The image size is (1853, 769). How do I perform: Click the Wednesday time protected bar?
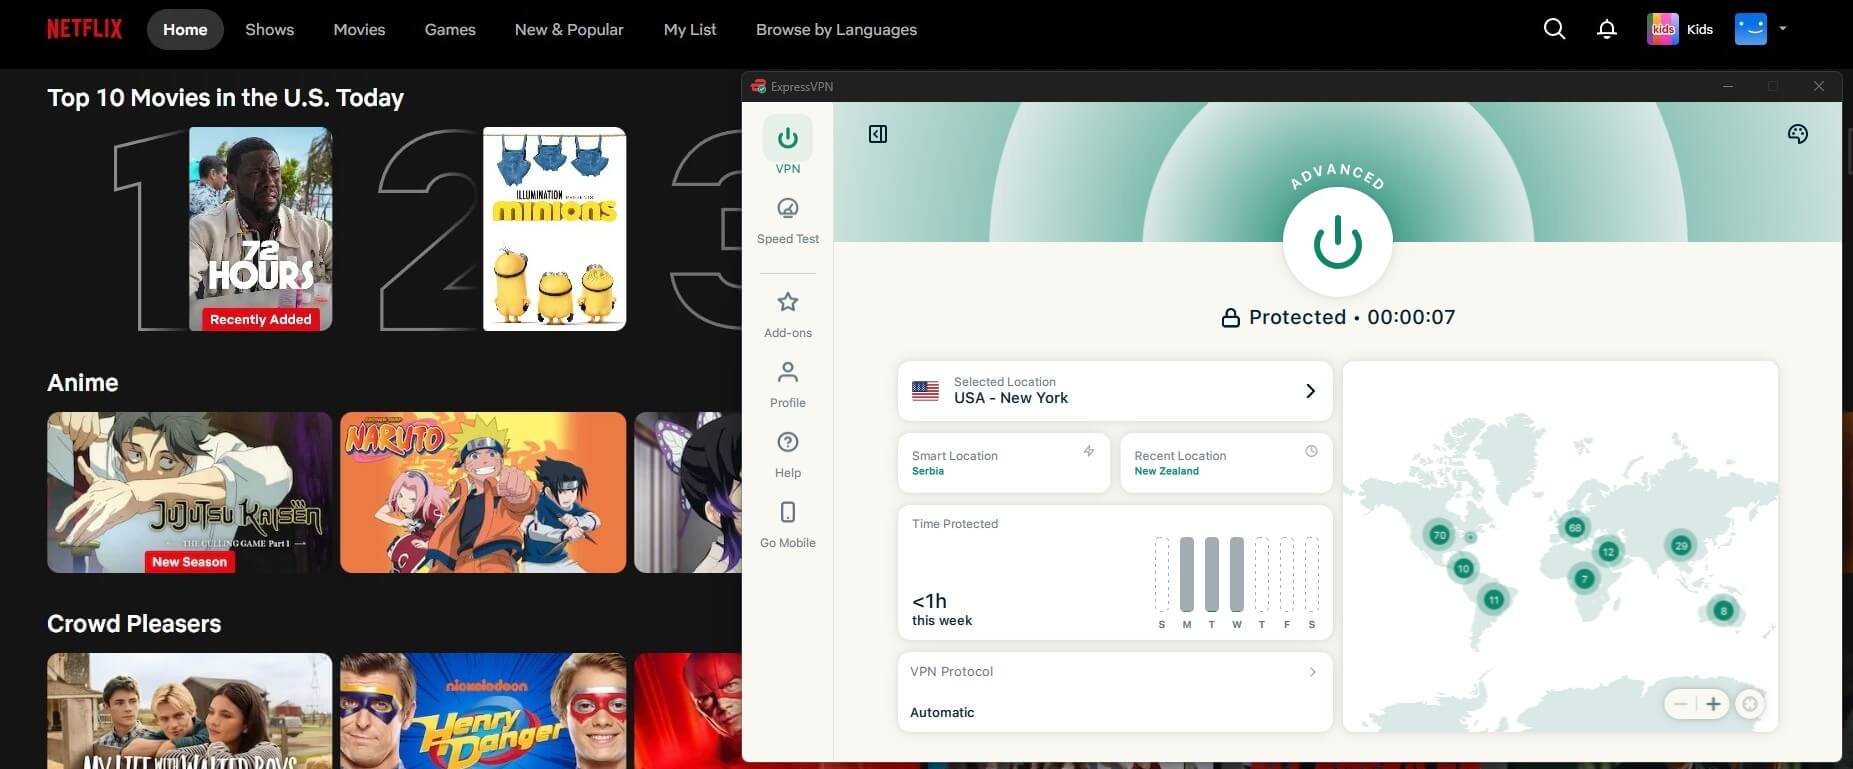[1237, 574]
